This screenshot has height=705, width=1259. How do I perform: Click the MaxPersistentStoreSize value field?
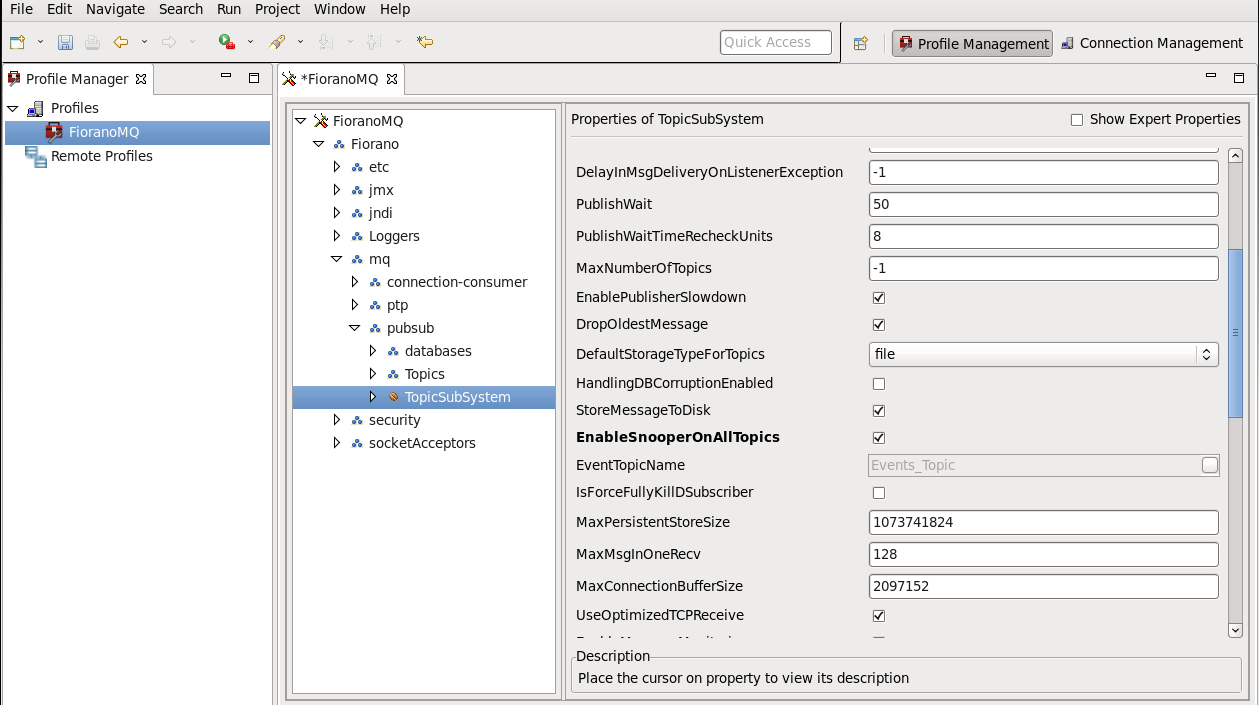click(x=1044, y=522)
